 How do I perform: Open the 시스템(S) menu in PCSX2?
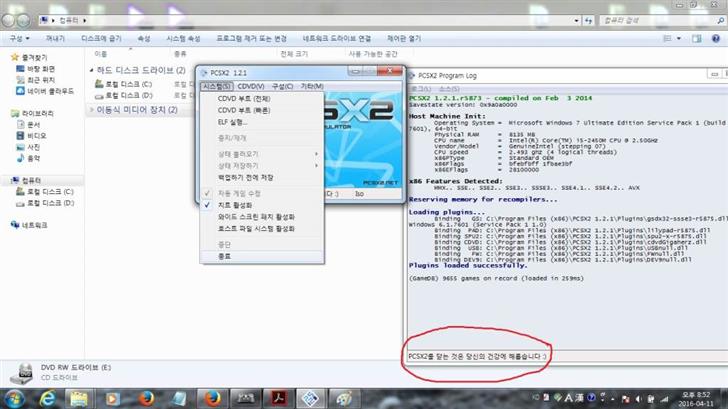216,86
